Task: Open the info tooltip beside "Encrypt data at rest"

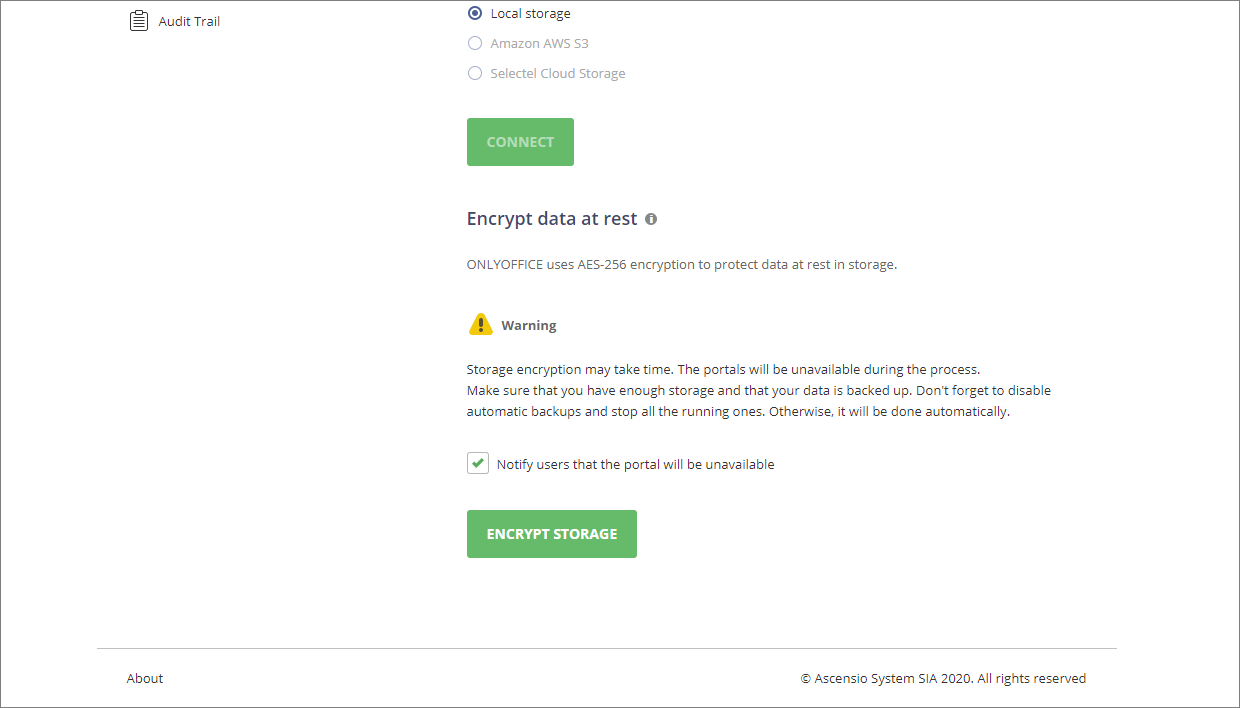Action: (651, 218)
